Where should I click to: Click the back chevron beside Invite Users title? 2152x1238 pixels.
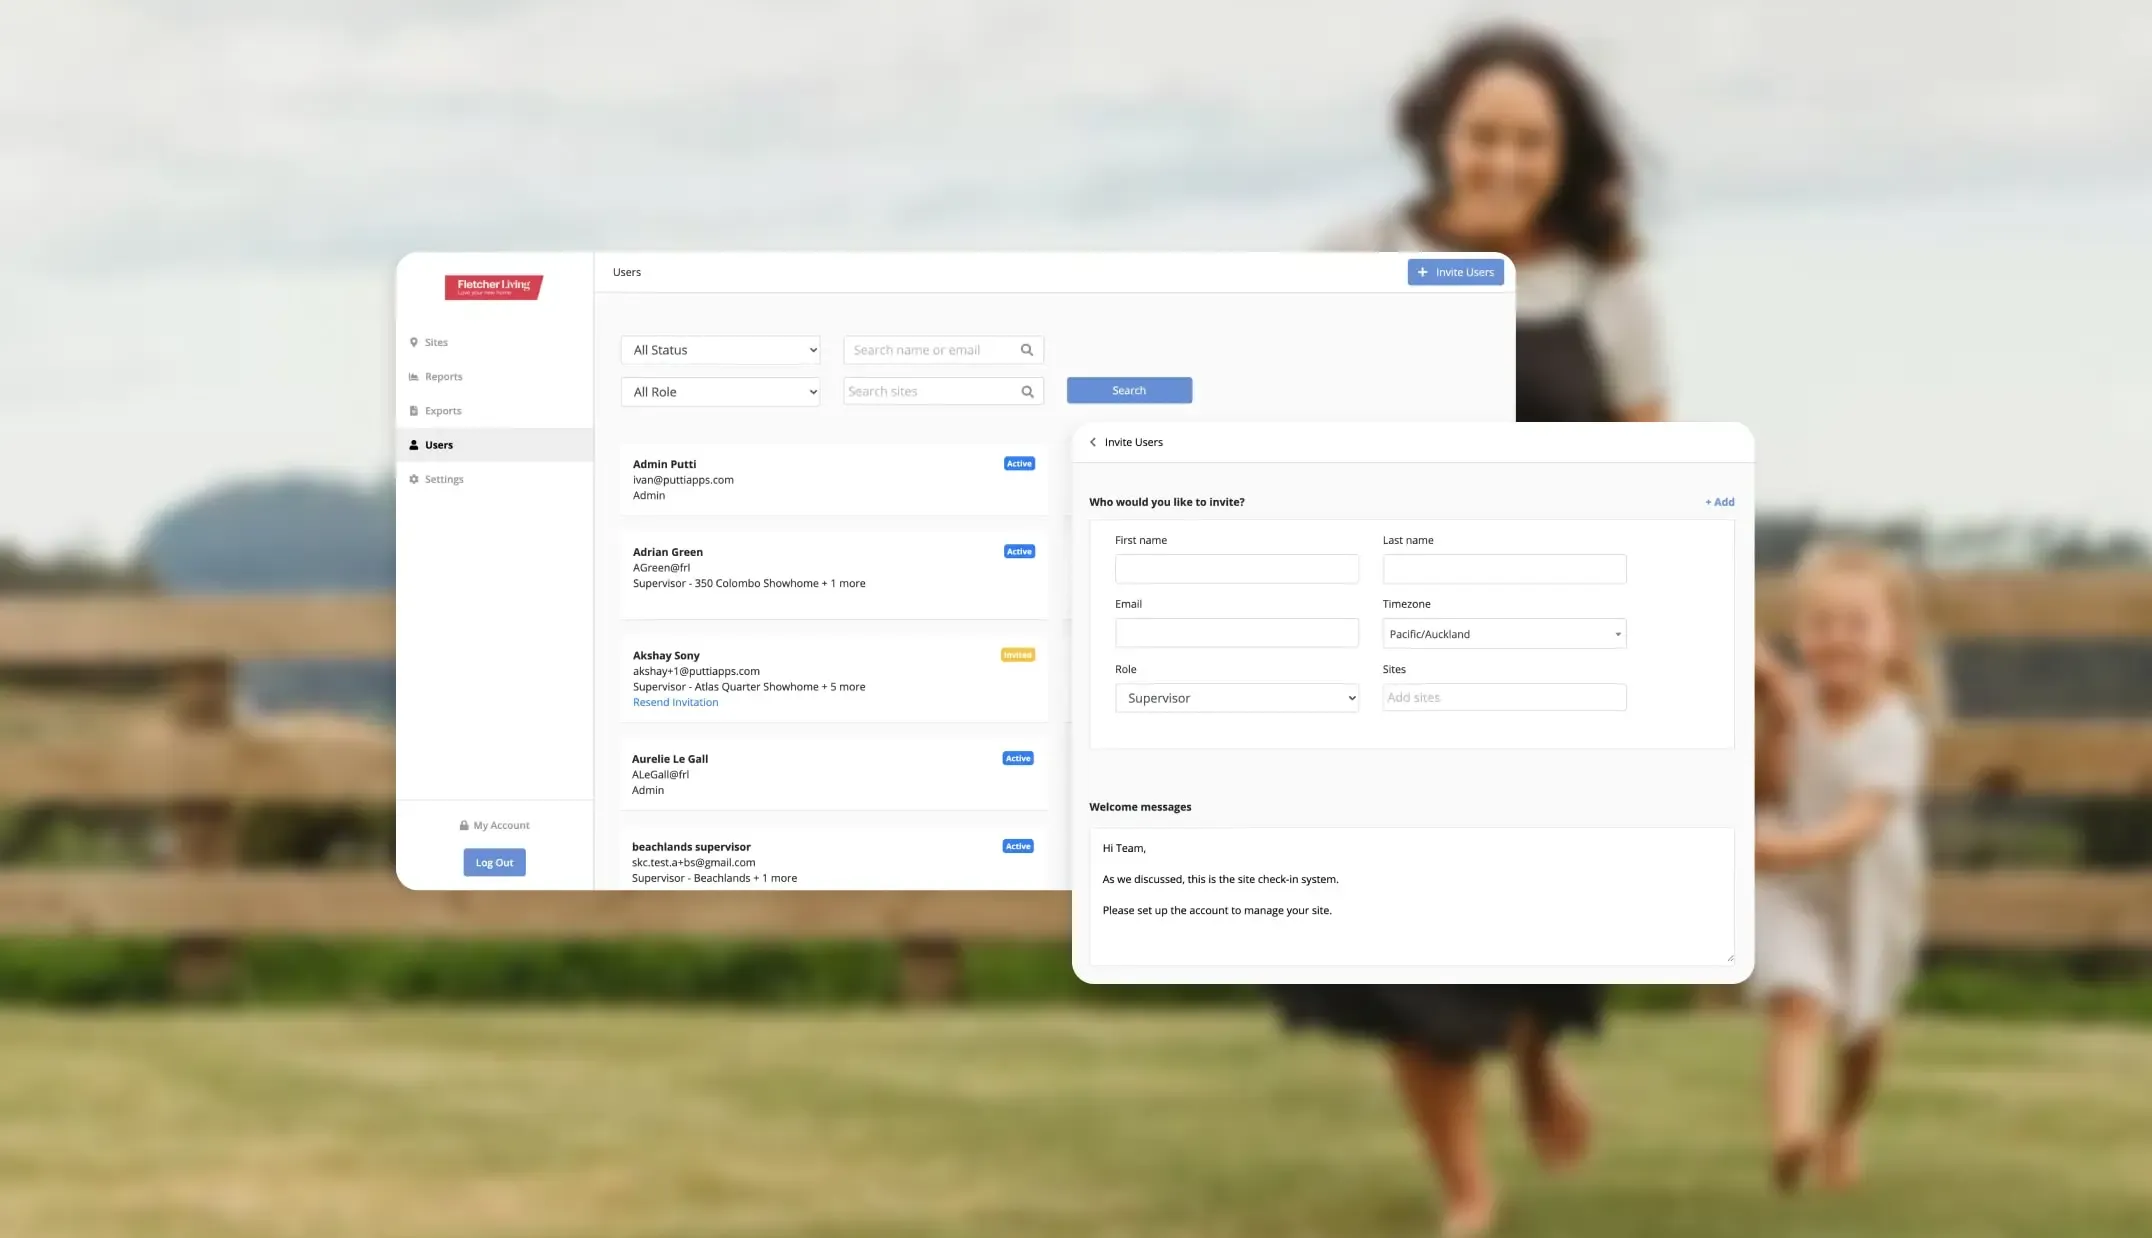[1093, 442]
